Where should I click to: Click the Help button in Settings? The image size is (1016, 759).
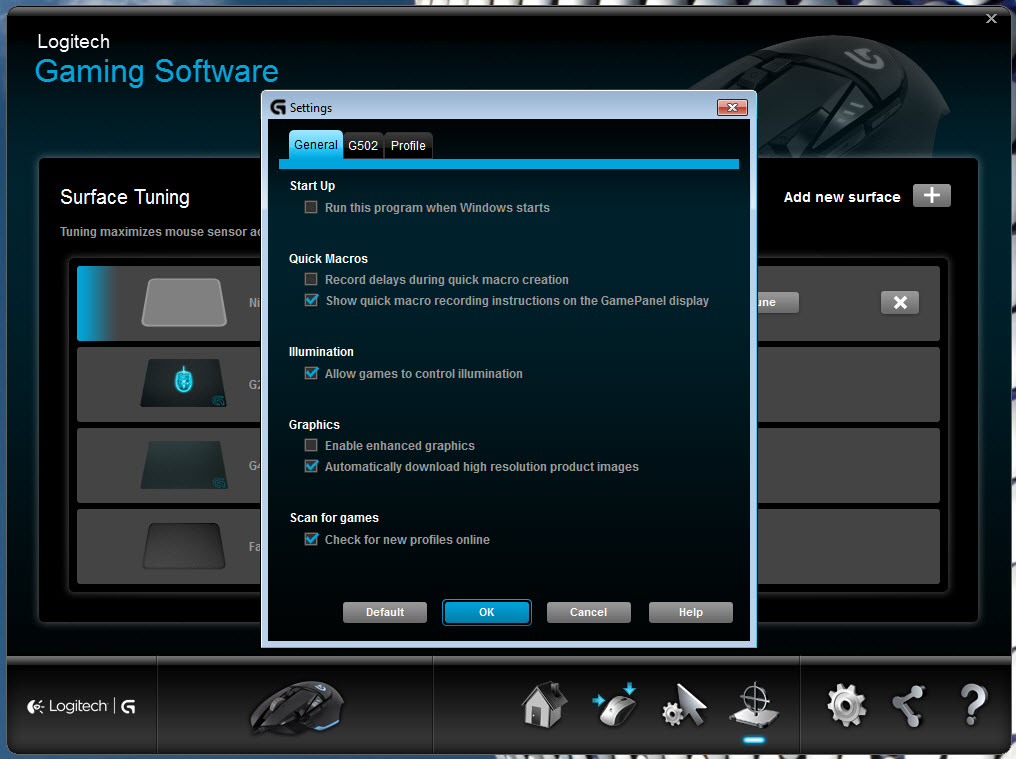[691, 613]
